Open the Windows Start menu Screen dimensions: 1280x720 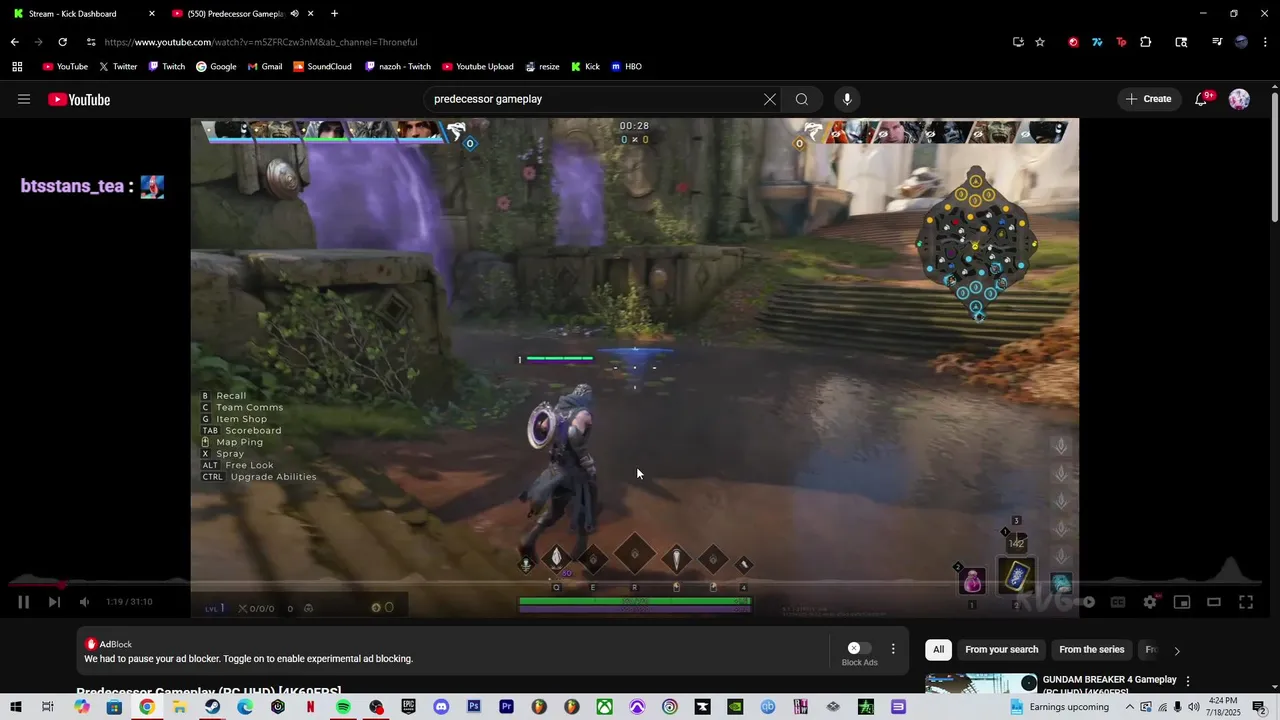(16, 707)
